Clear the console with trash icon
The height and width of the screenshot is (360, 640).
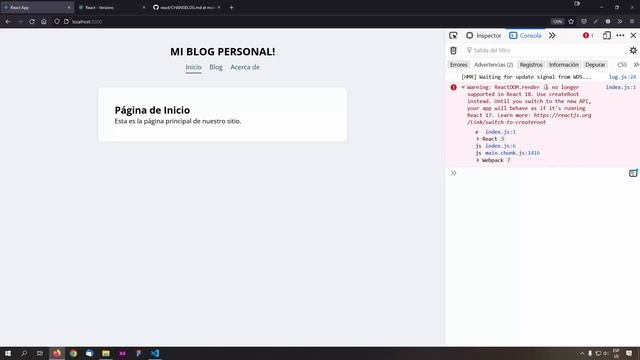tap(453, 50)
